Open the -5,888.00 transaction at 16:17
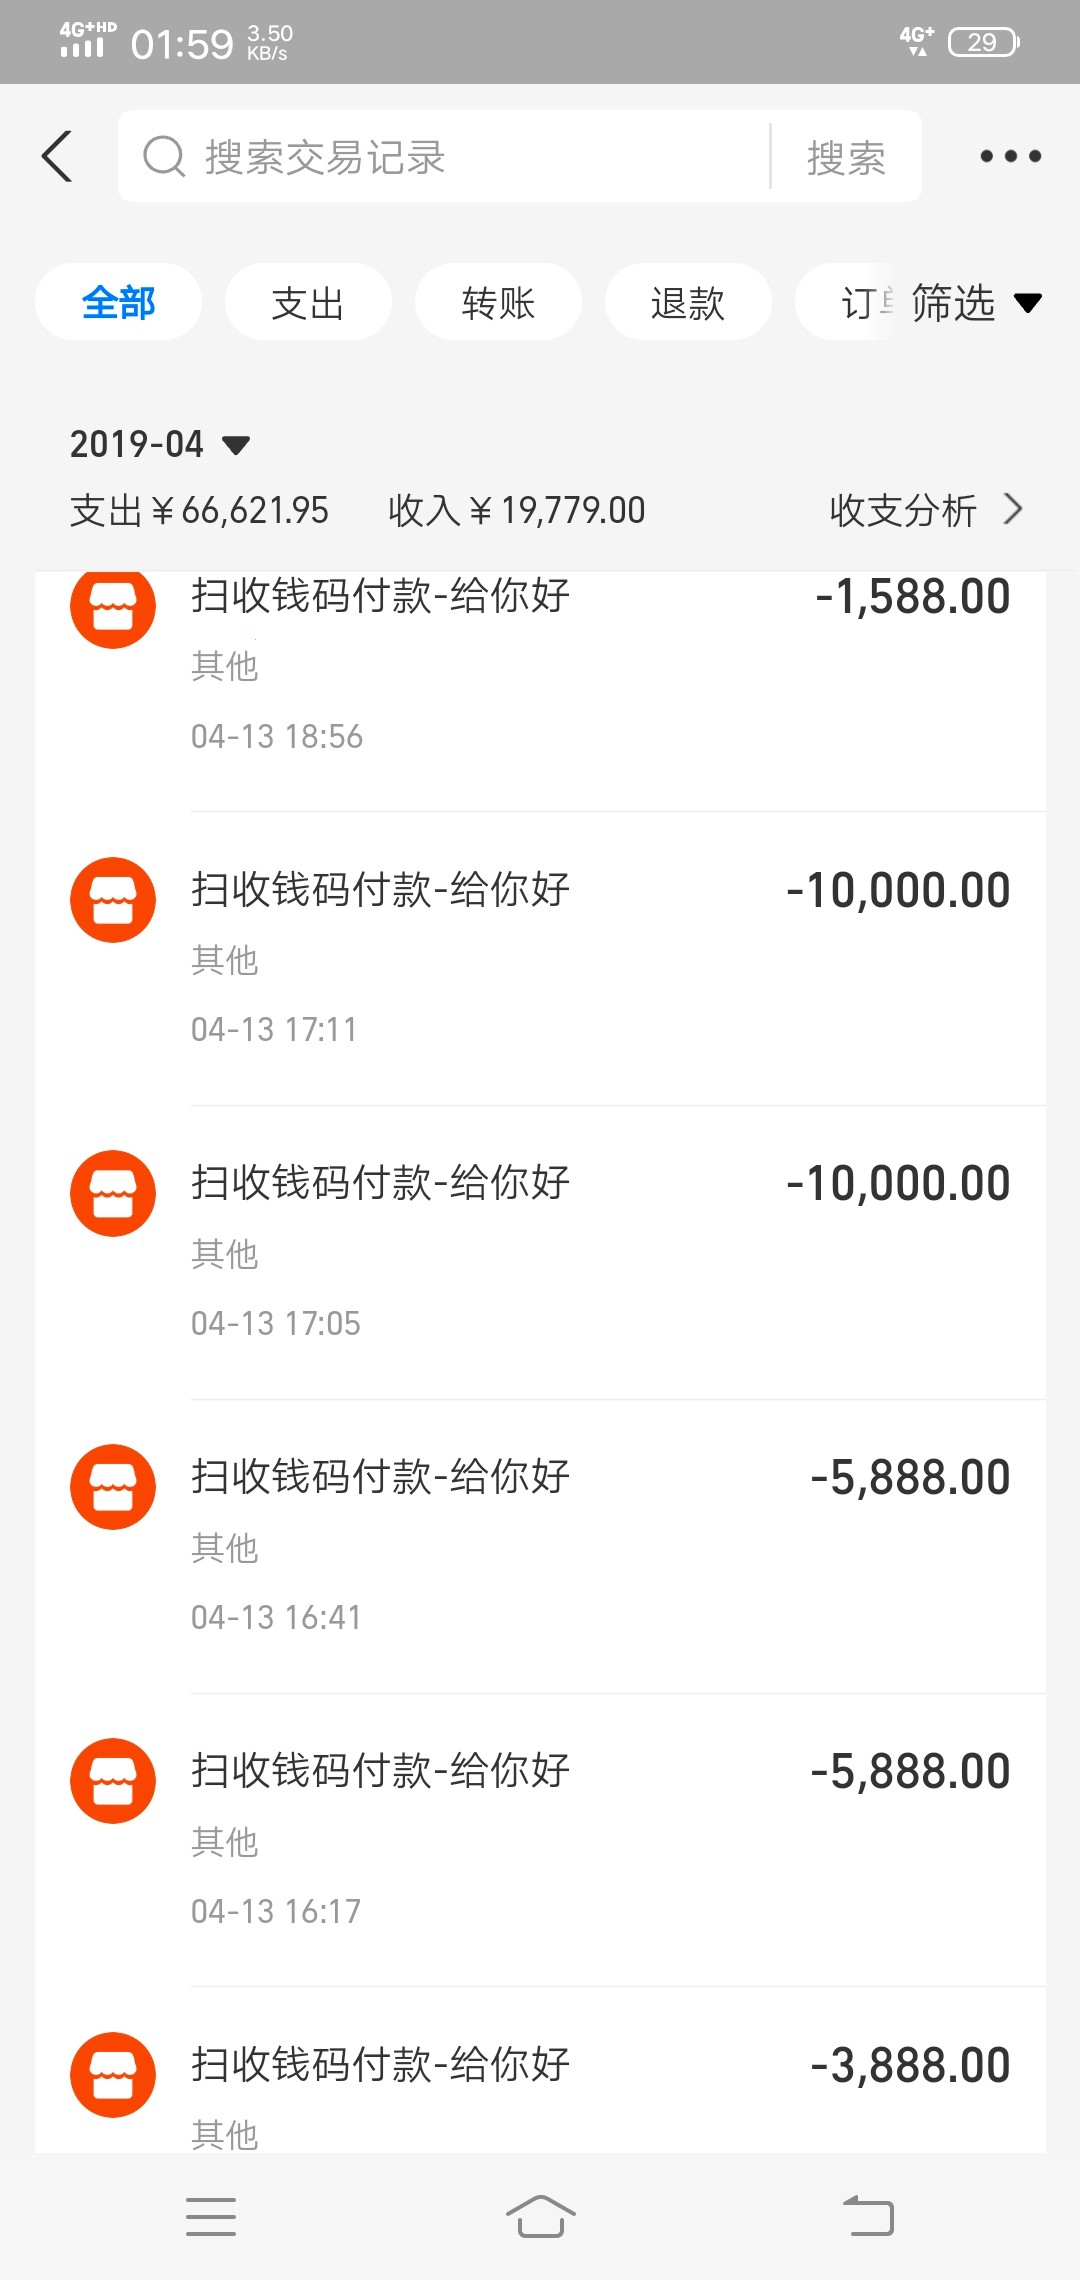The width and height of the screenshot is (1080, 2280). (x=600, y=1840)
